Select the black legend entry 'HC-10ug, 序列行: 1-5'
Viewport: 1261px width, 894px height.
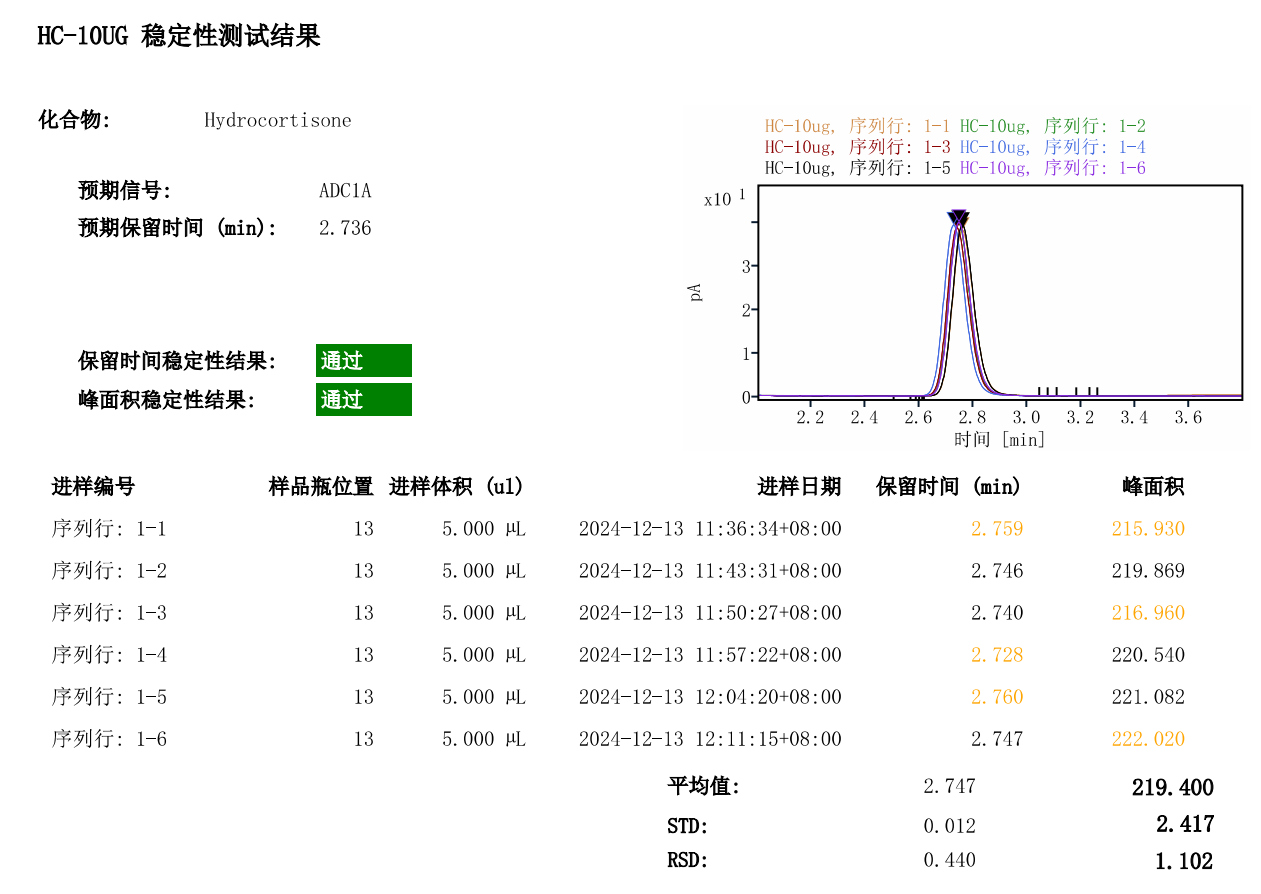point(858,168)
